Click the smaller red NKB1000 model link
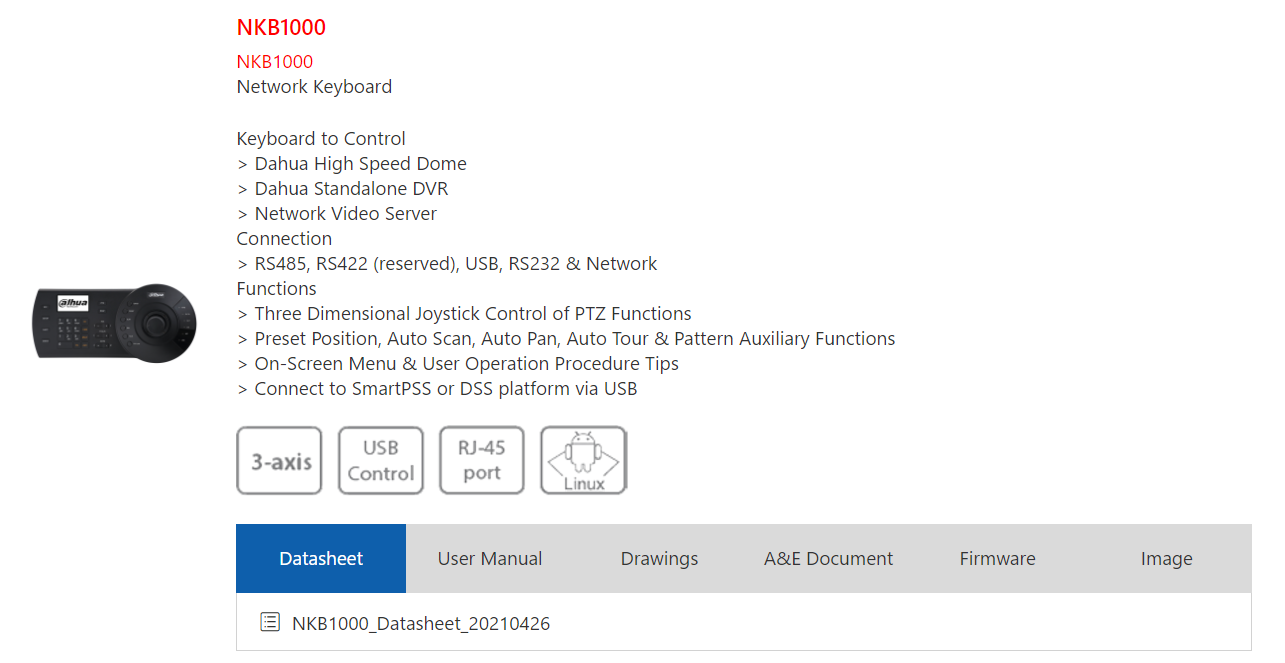Image resolution: width=1285 pixels, height=663 pixels. click(x=275, y=62)
